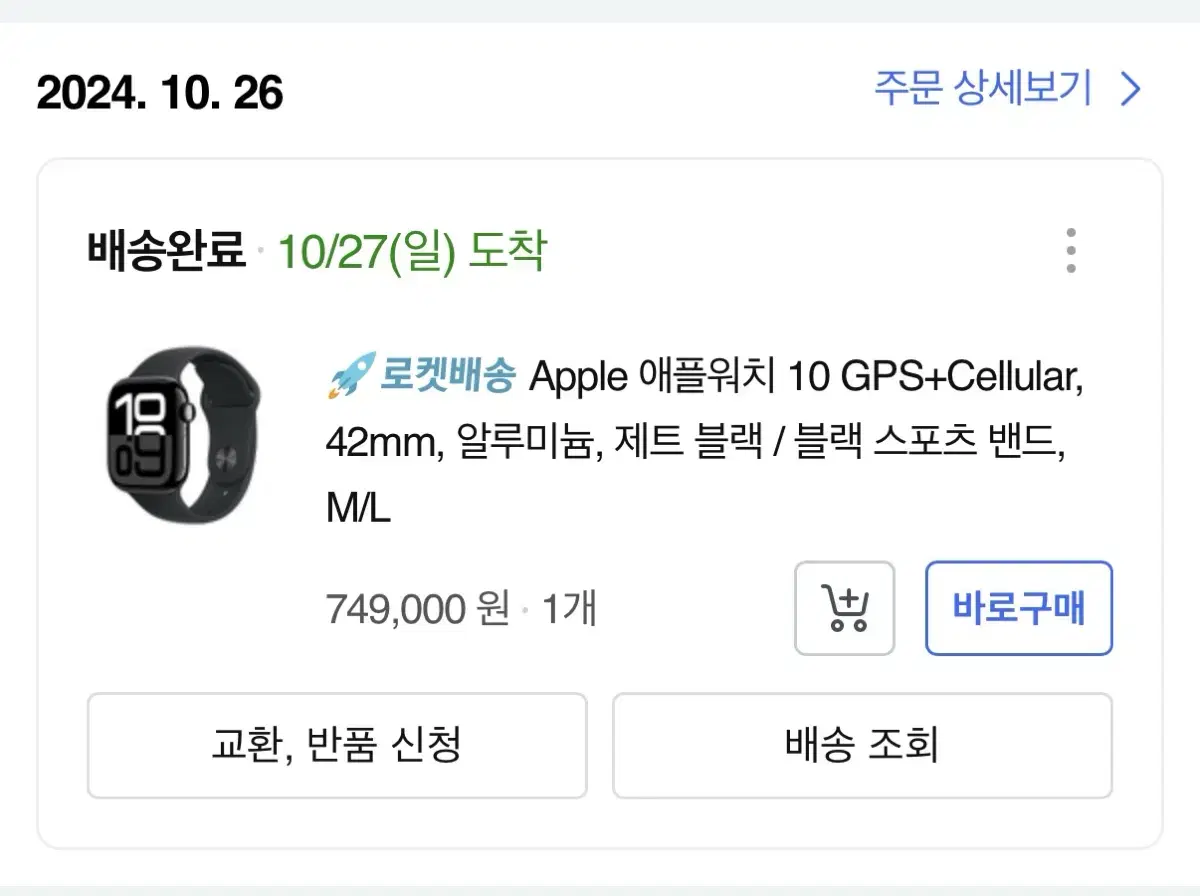This screenshot has width=1200, height=896.
Task: Select the order card container
Action: pos(600,500)
